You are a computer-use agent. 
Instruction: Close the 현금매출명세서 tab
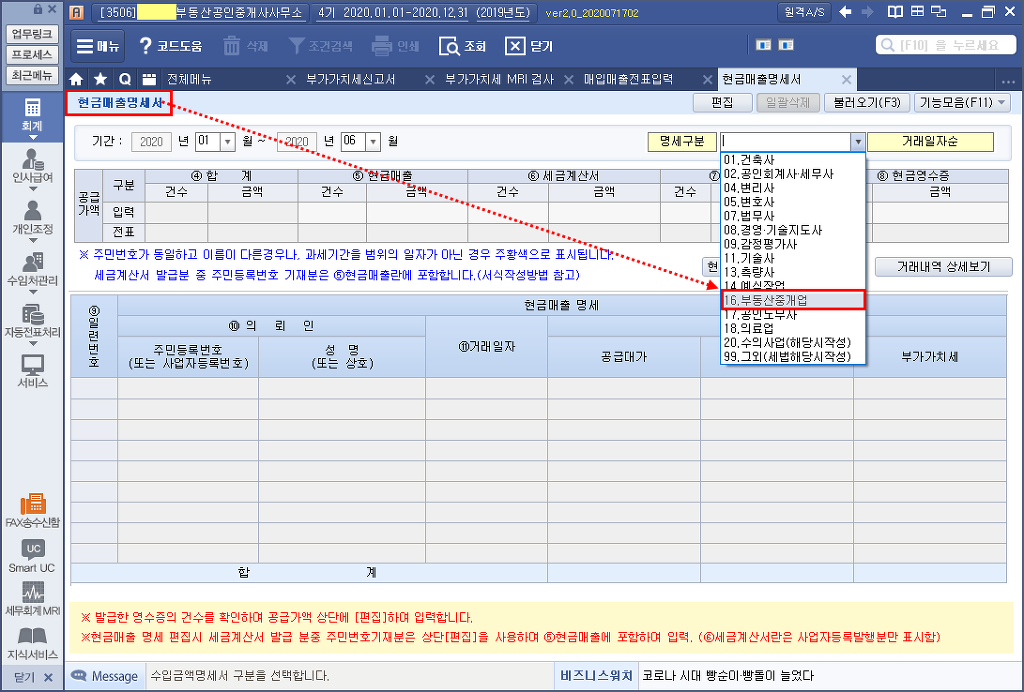[846, 80]
